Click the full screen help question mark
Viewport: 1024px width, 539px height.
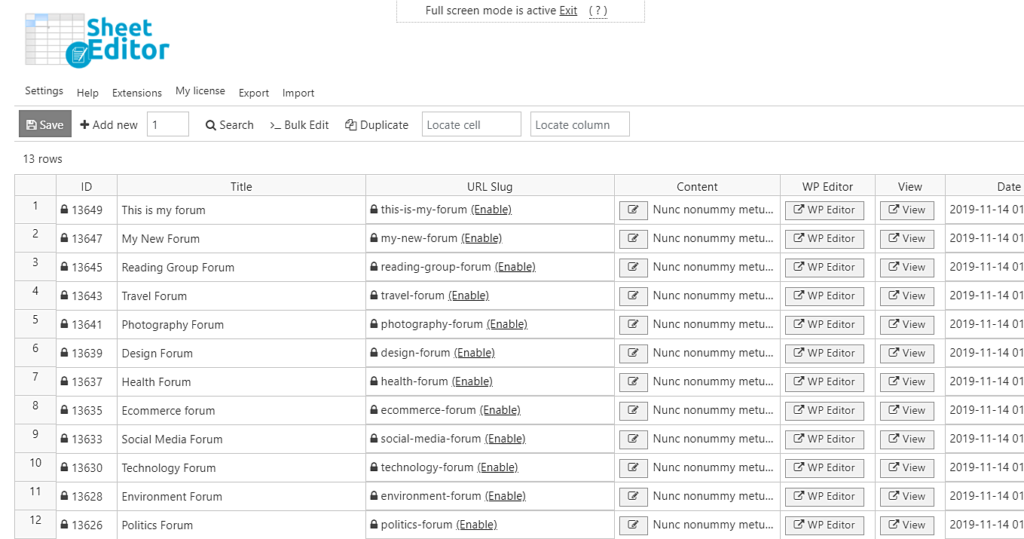(598, 10)
